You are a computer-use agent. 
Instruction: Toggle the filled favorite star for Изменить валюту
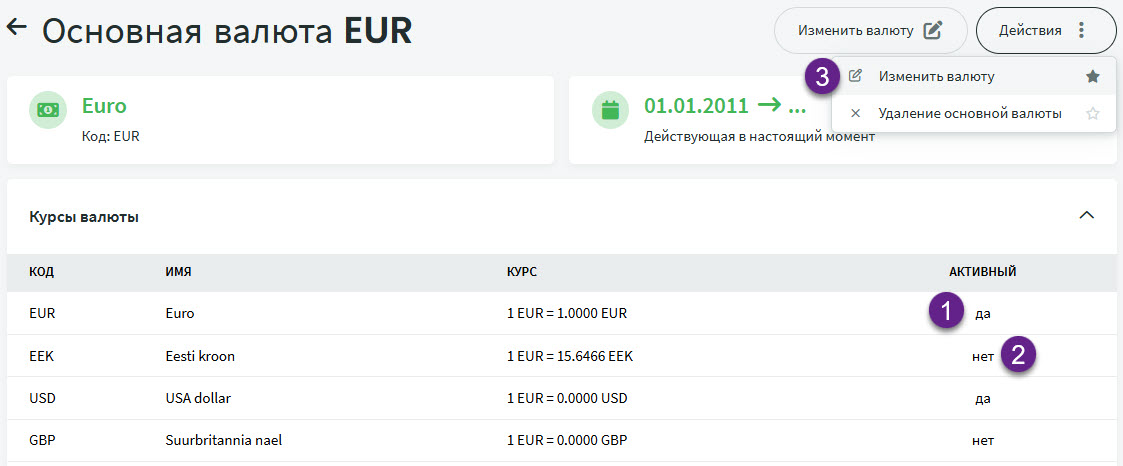pyautogui.click(x=1093, y=76)
